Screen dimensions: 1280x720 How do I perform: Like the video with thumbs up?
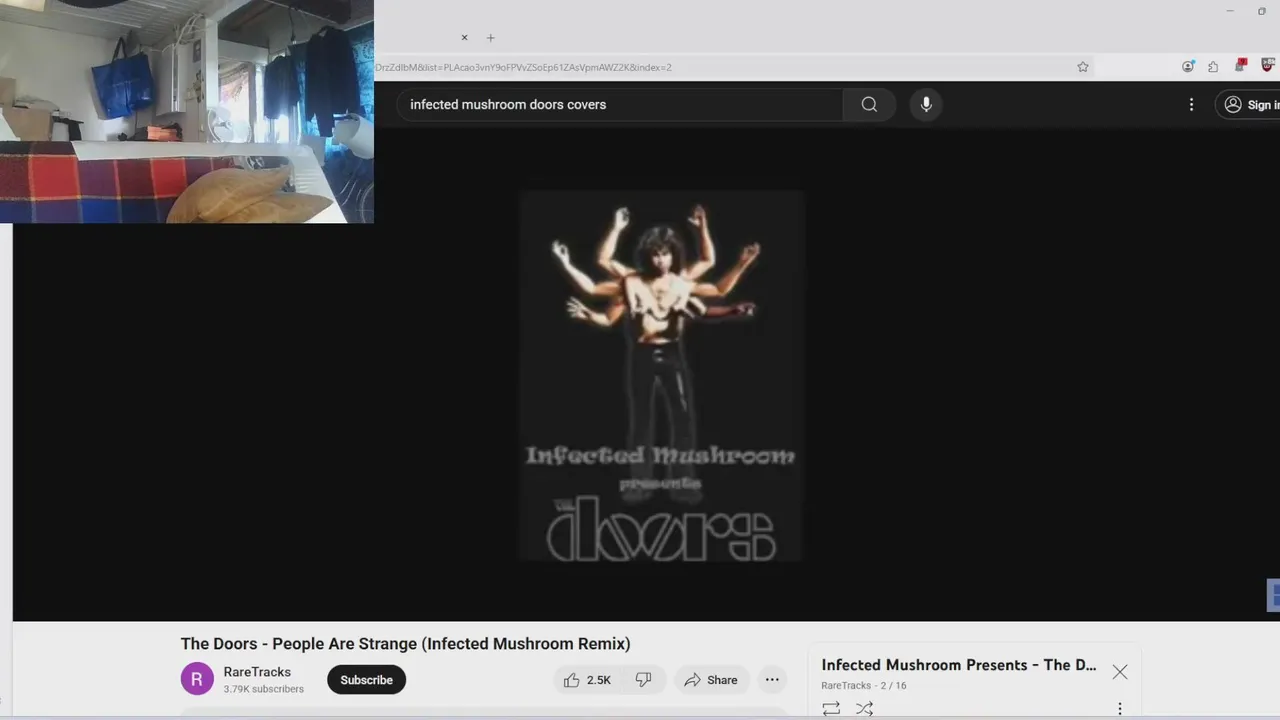tap(587, 680)
